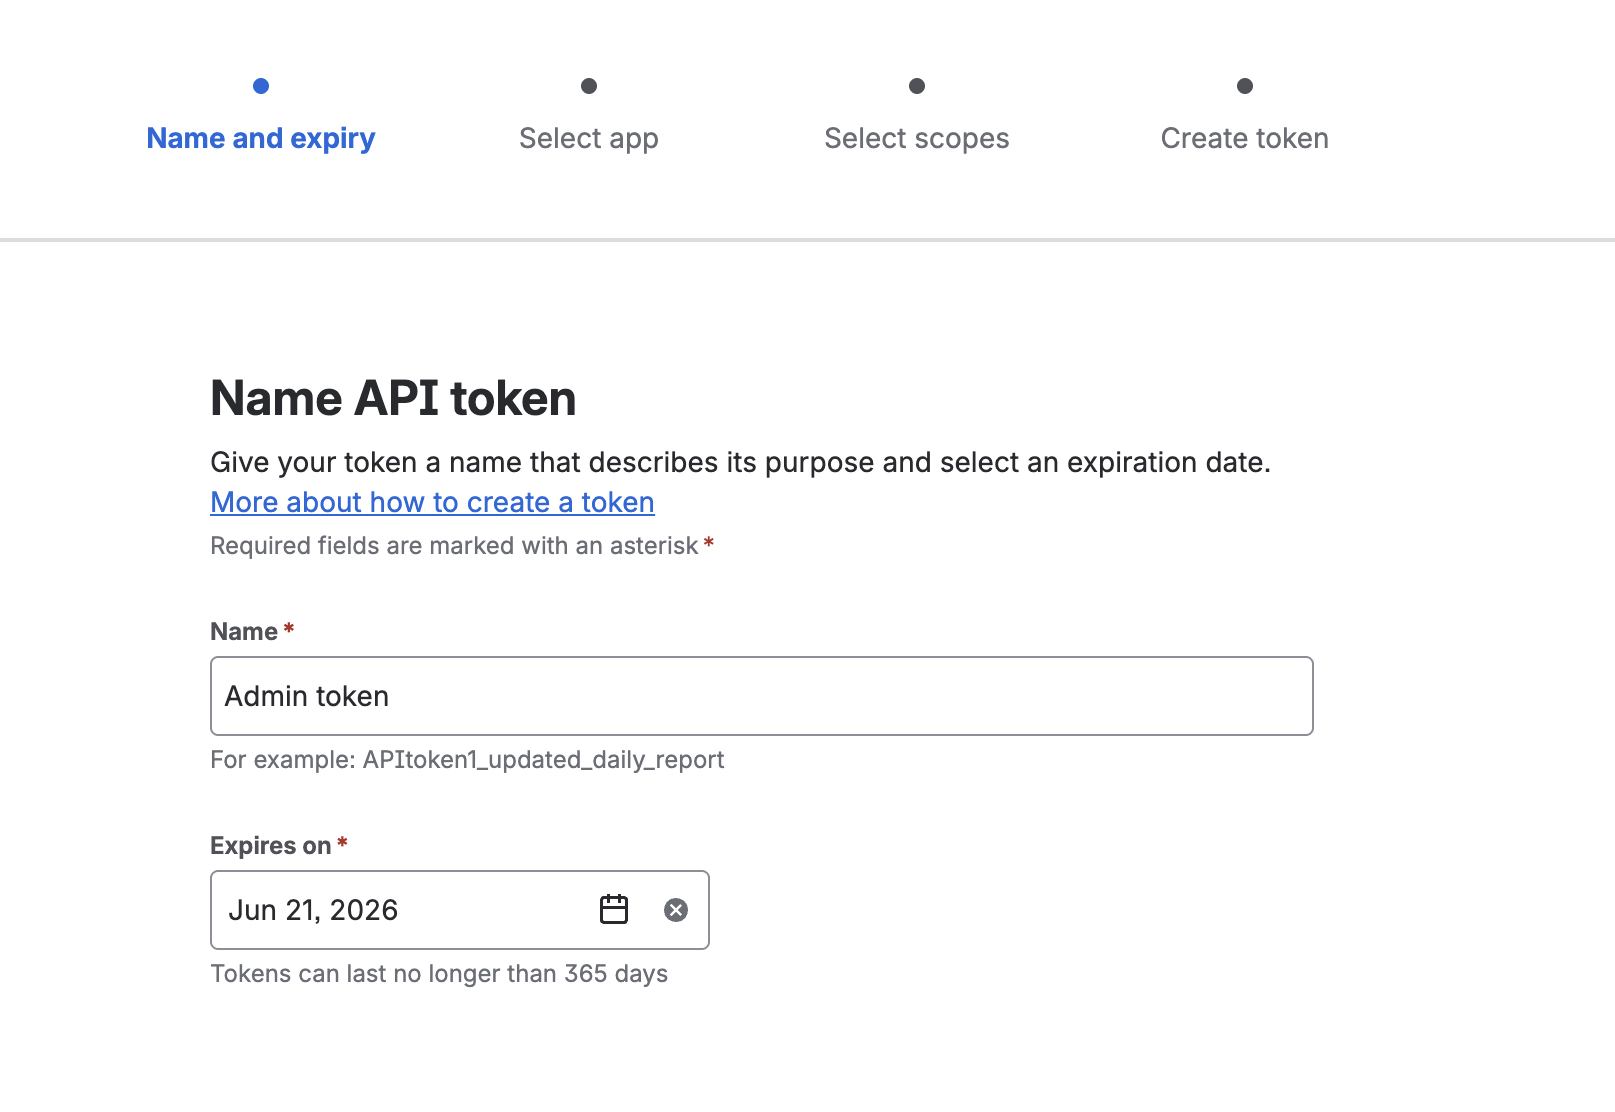The width and height of the screenshot is (1615, 1112).
Task: Open the More about how to create a token link
Action: [x=433, y=502]
